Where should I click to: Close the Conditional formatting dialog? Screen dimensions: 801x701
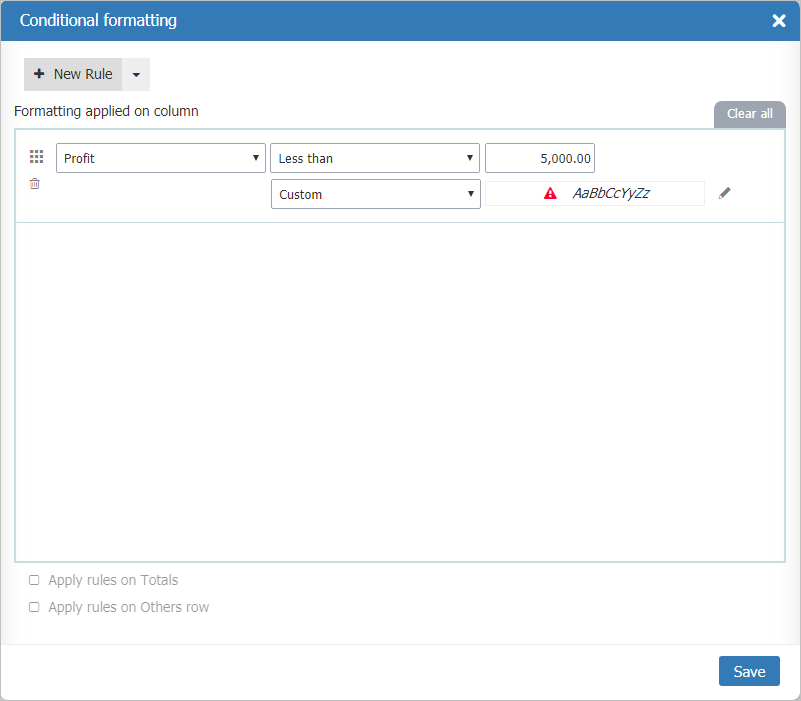click(x=779, y=20)
